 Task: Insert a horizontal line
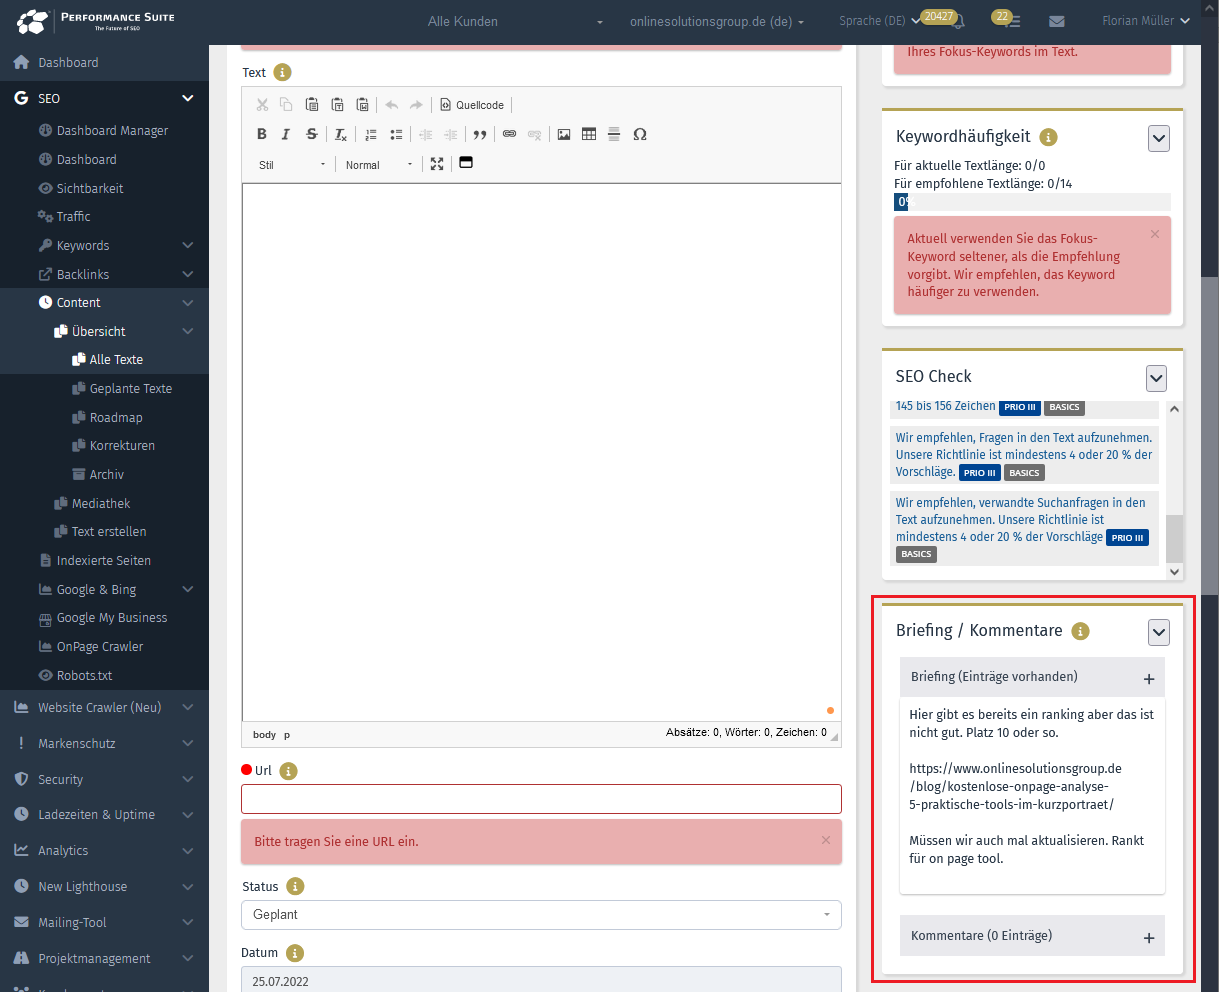(614, 134)
